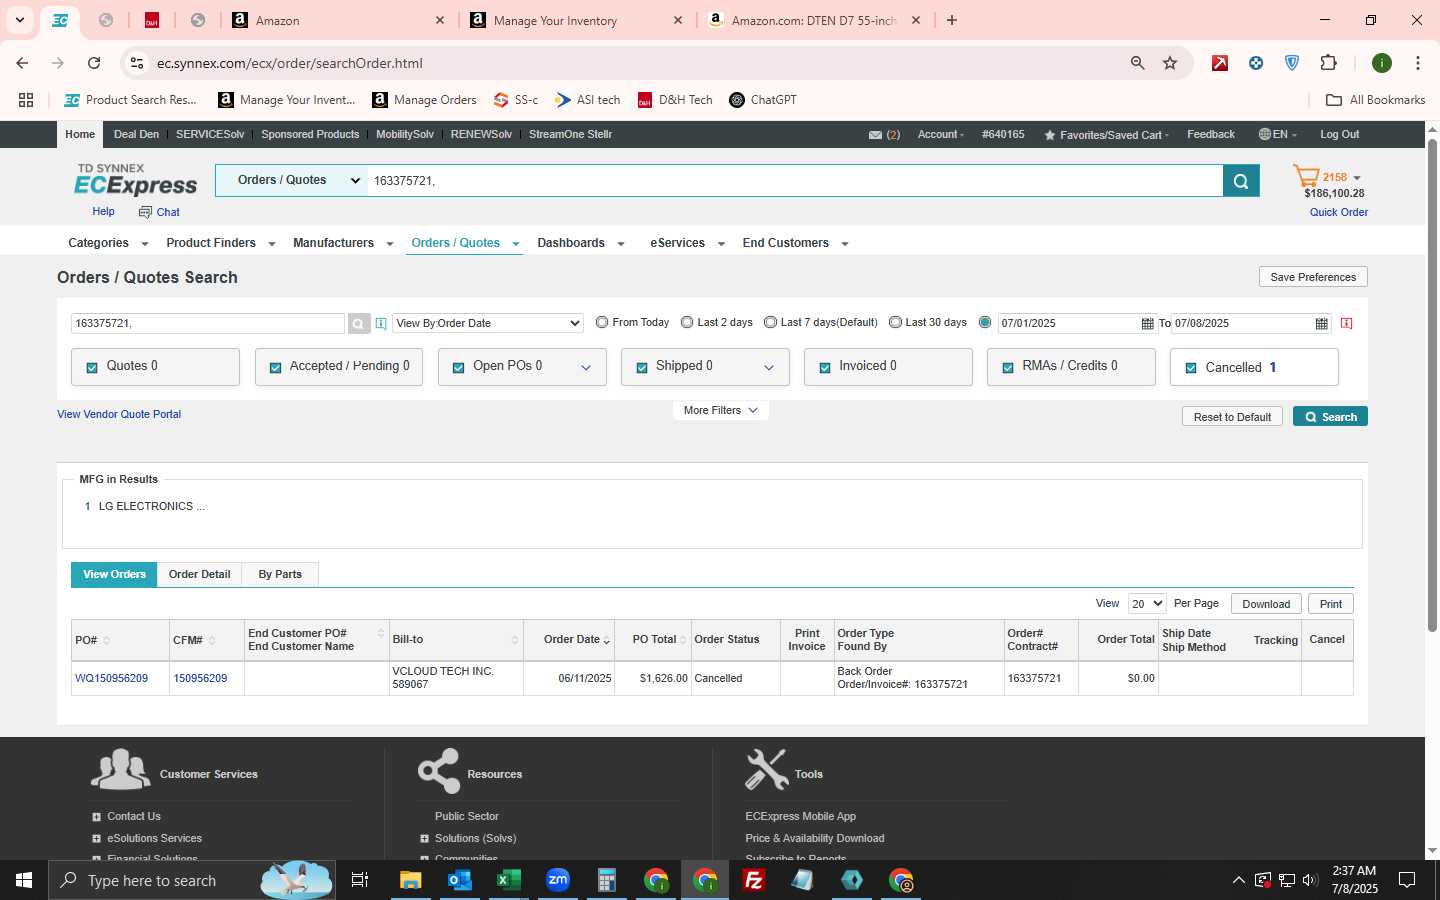Viewport: 1440px width, 900px height.
Task: Switch to the By Parts tab
Action: click(x=280, y=574)
